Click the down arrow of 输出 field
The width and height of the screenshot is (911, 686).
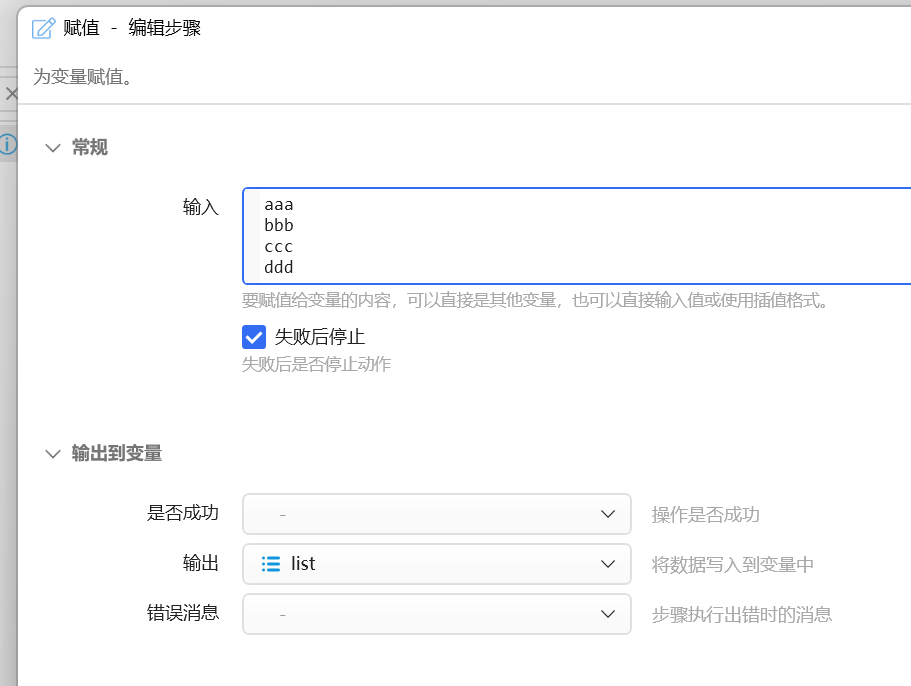pyautogui.click(x=608, y=564)
